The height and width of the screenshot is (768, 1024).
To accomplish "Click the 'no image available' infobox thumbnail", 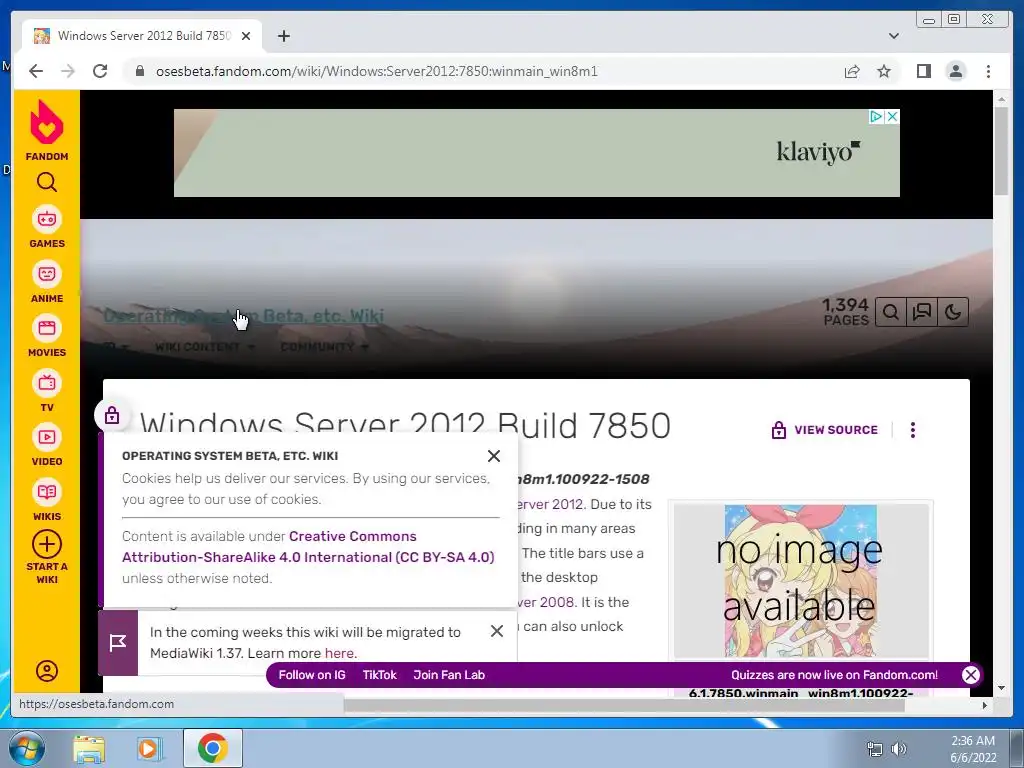I will tap(801, 580).
